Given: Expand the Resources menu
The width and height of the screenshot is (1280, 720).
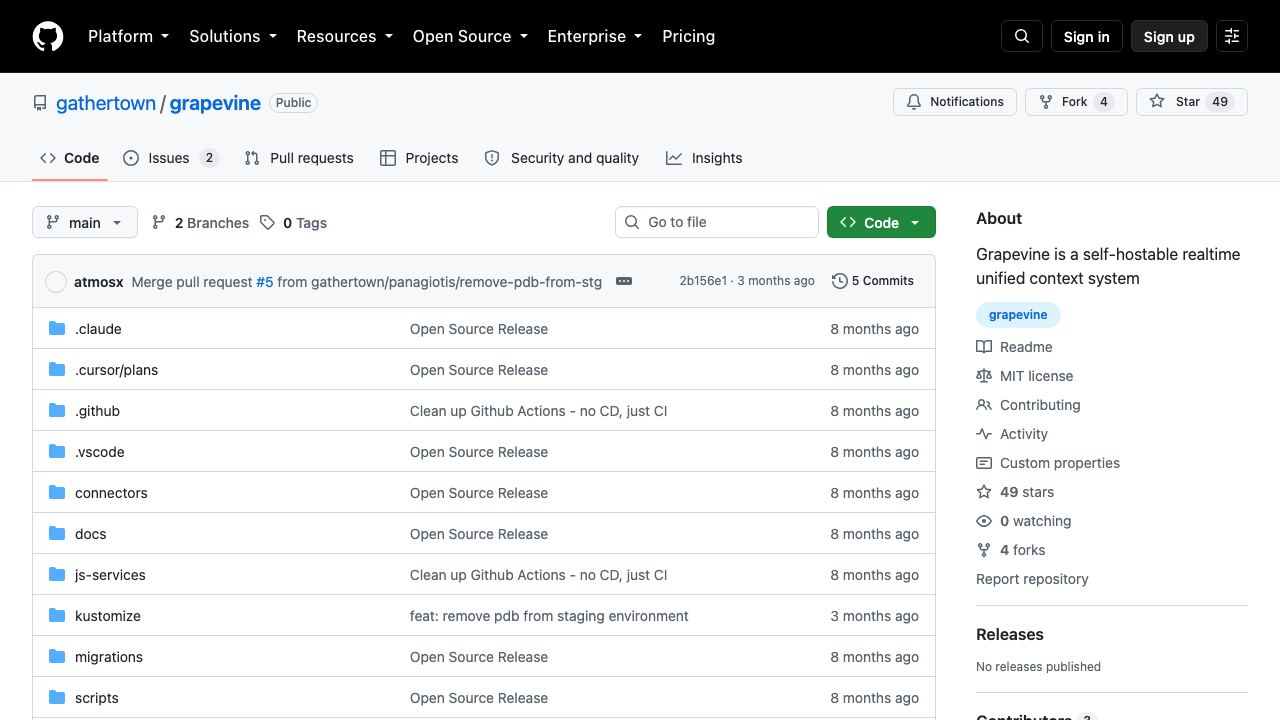Looking at the screenshot, I should [345, 36].
